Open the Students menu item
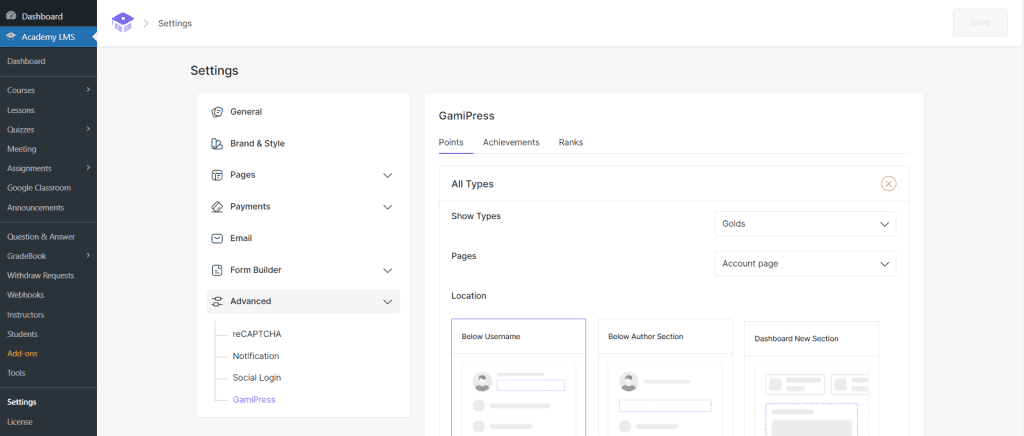Image resolution: width=1024 pixels, height=436 pixels. (x=22, y=334)
